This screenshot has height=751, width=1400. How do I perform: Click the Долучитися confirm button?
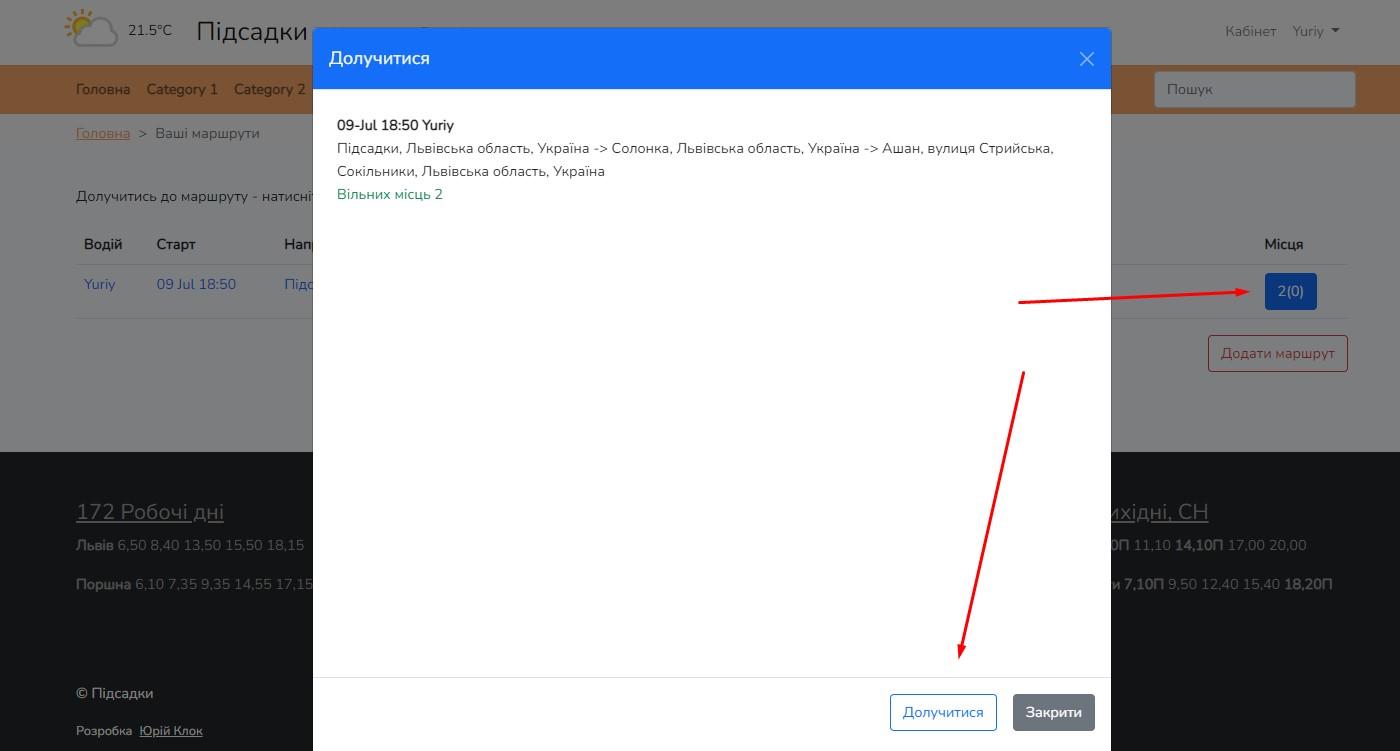click(943, 712)
